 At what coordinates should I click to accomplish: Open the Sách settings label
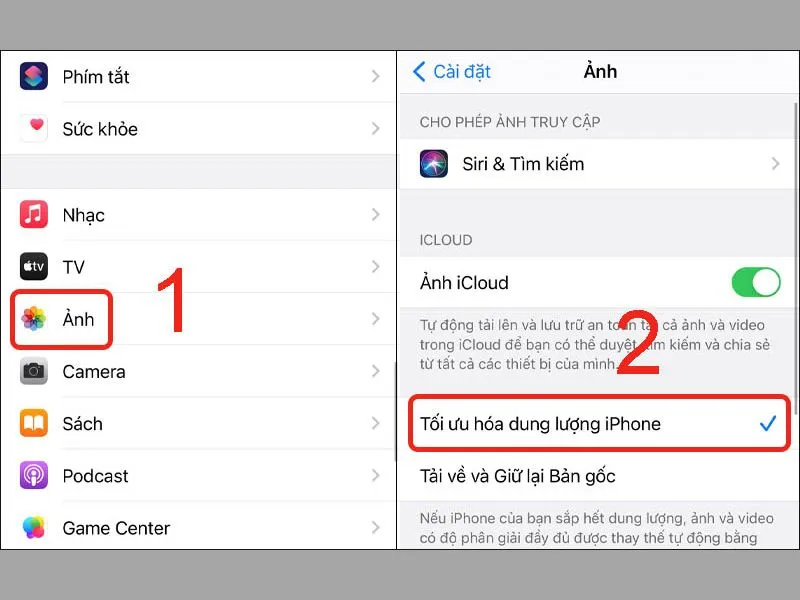(x=83, y=423)
